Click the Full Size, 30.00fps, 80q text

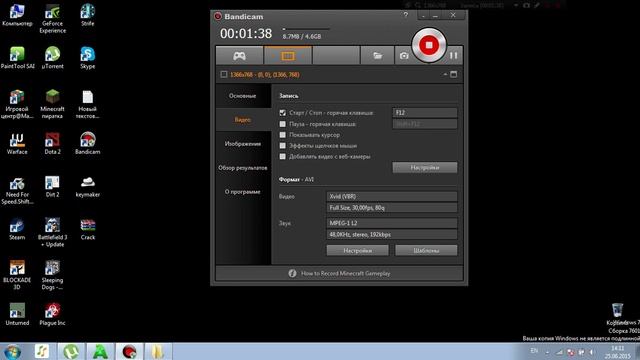(357, 208)
